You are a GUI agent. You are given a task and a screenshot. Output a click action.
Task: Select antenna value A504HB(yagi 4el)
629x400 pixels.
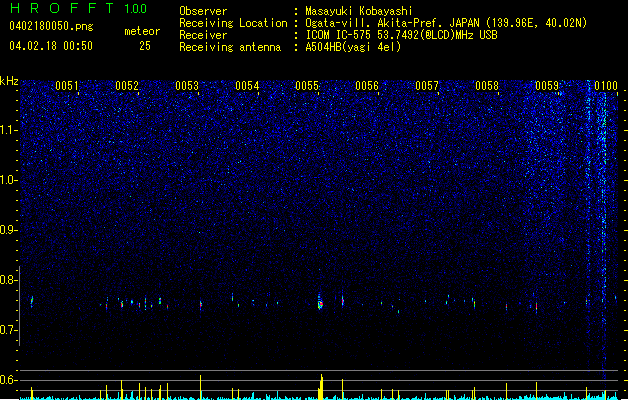click(353, 47)
